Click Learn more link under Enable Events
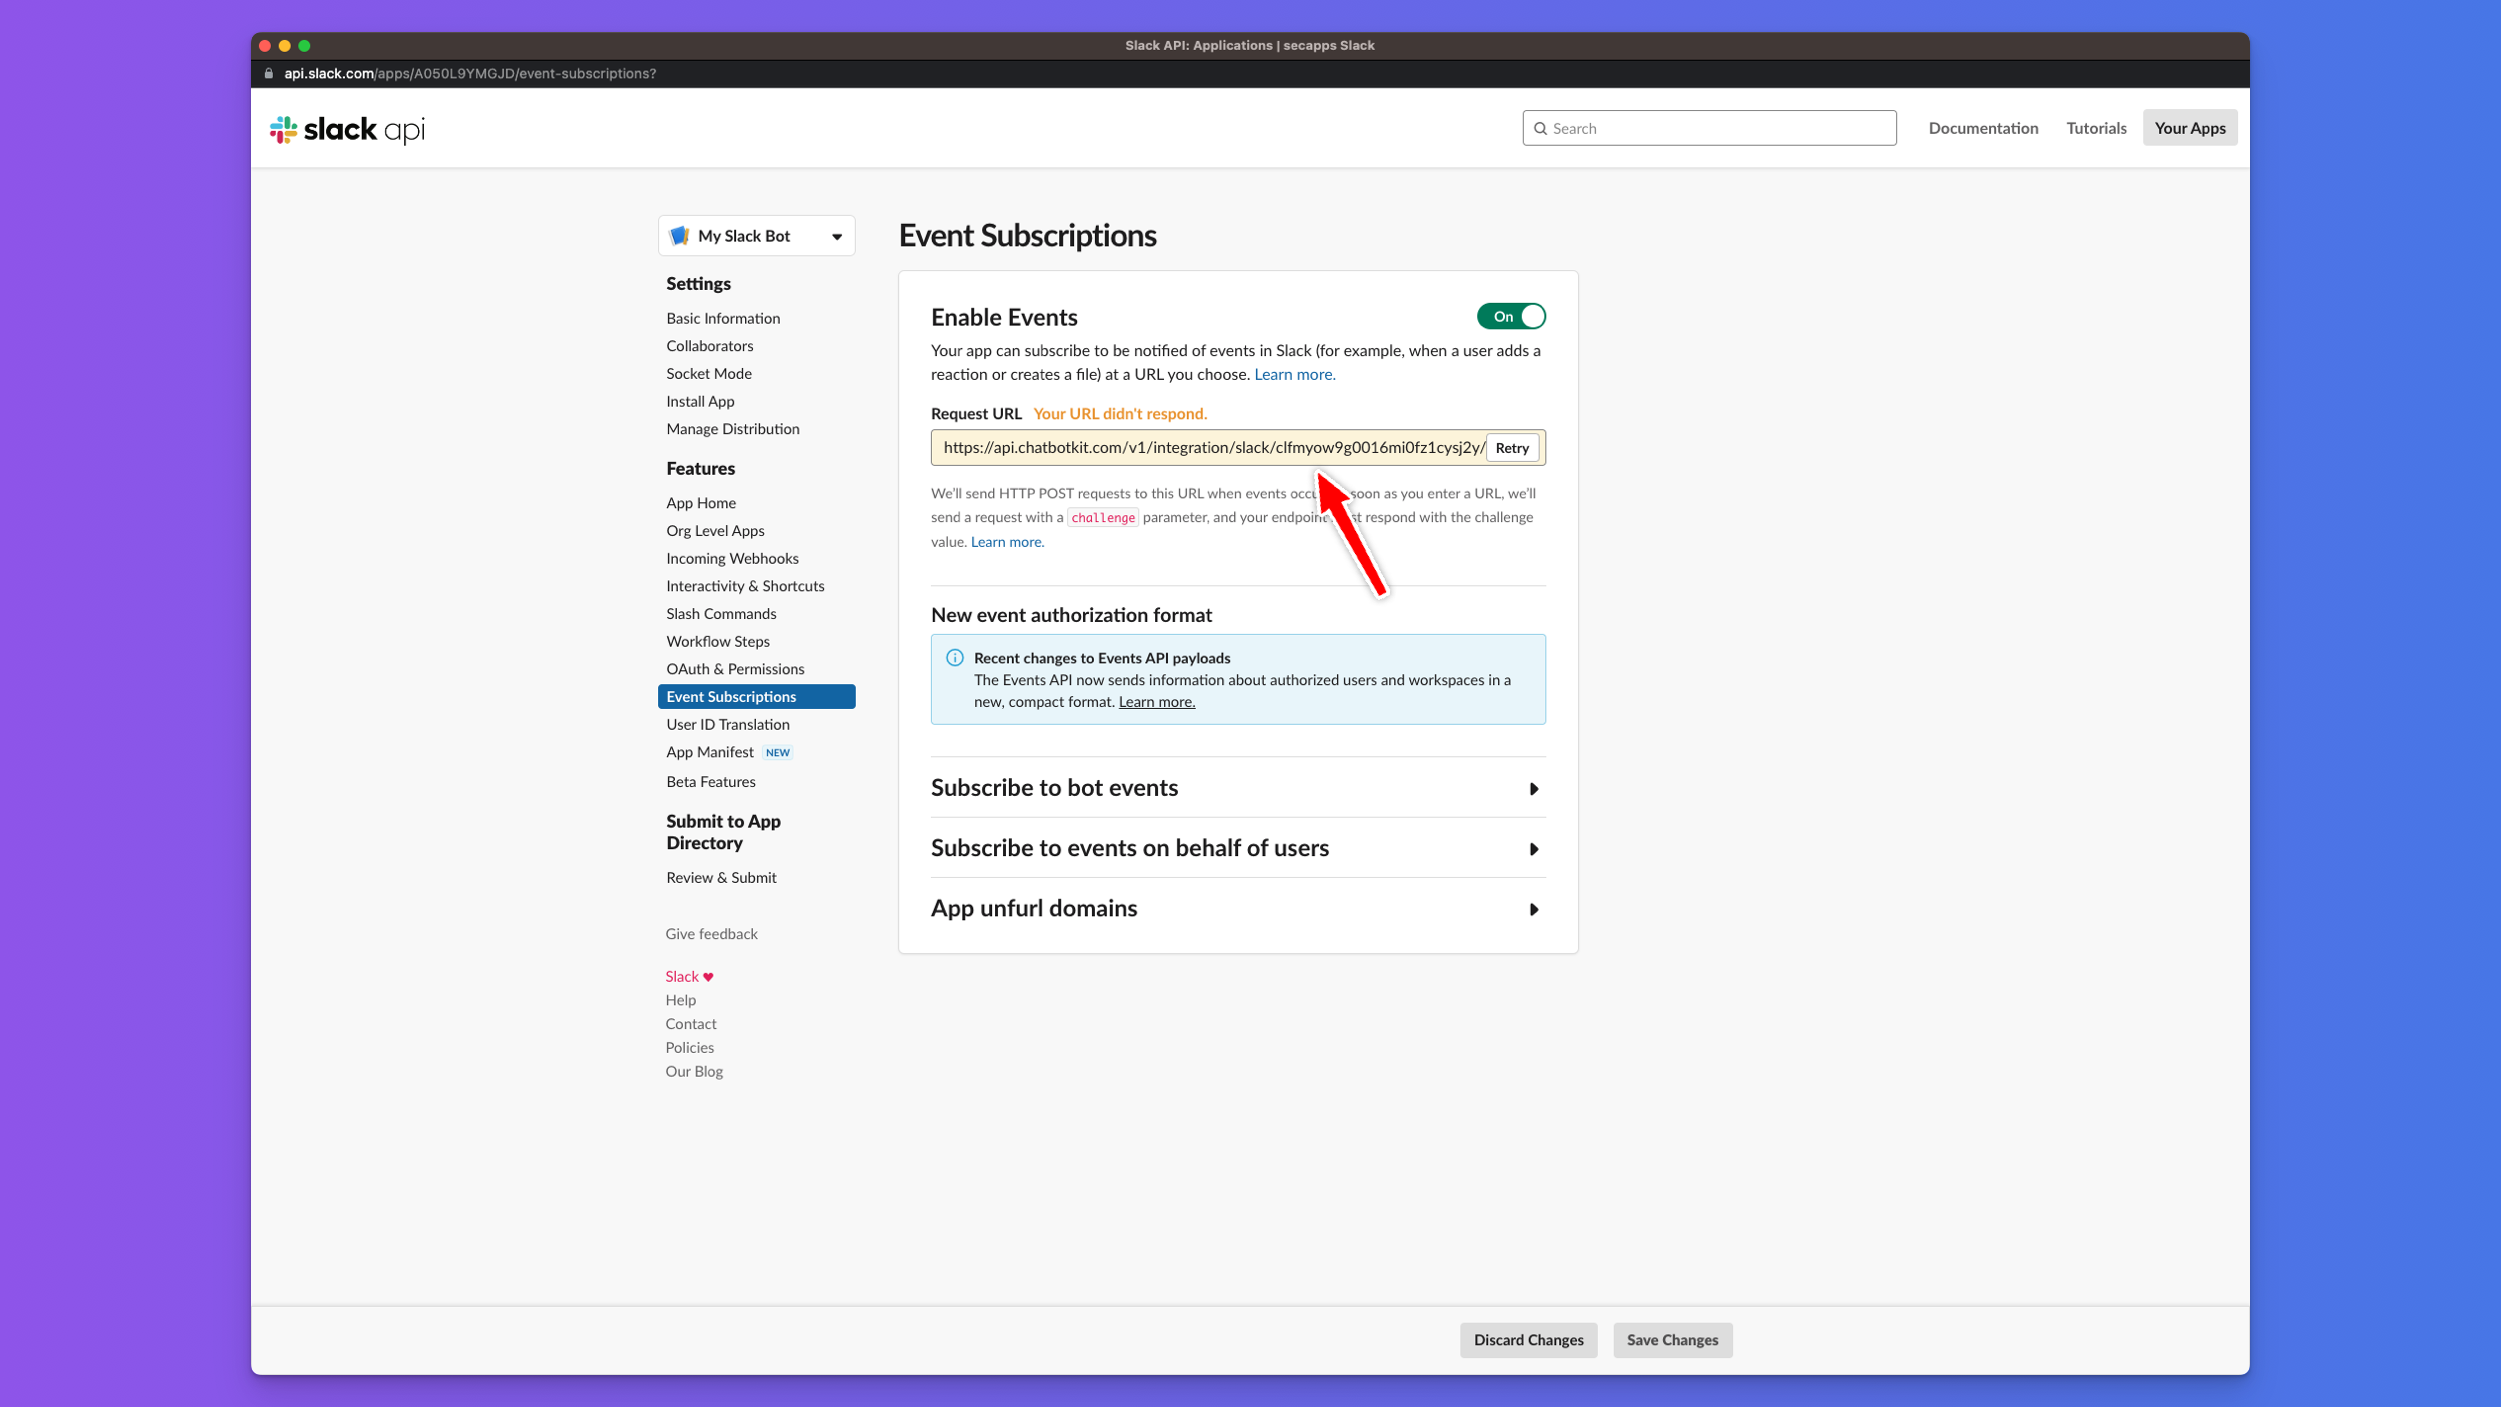The image size is (2501, 1407). tap(1294, 375)
